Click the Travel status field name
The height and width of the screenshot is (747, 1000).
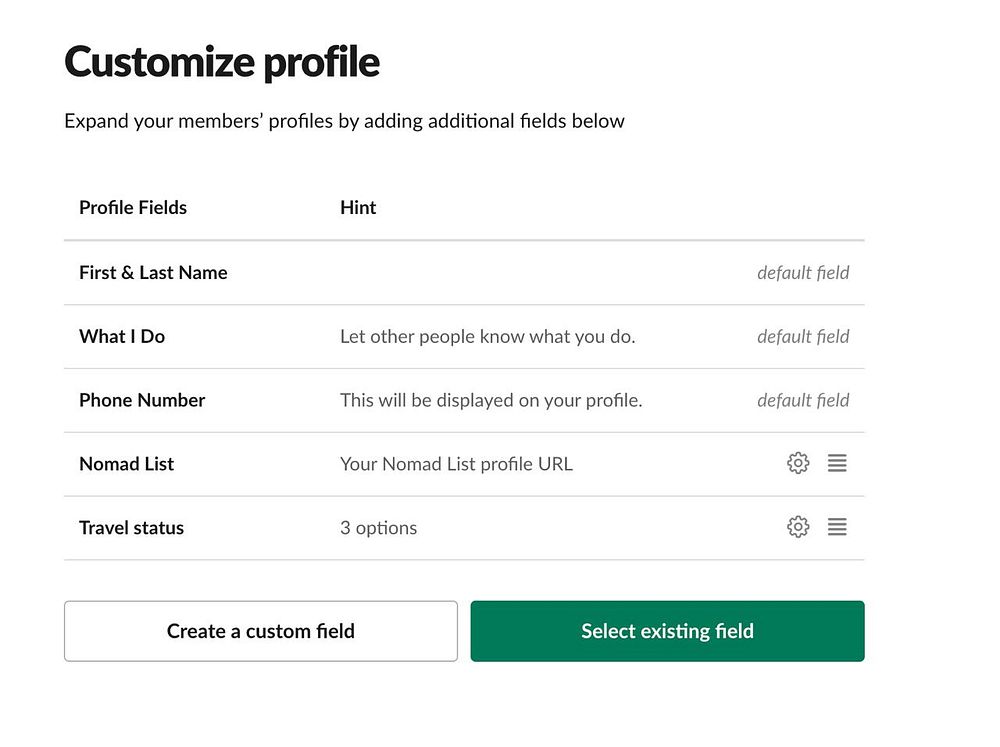tap(131, 528)
